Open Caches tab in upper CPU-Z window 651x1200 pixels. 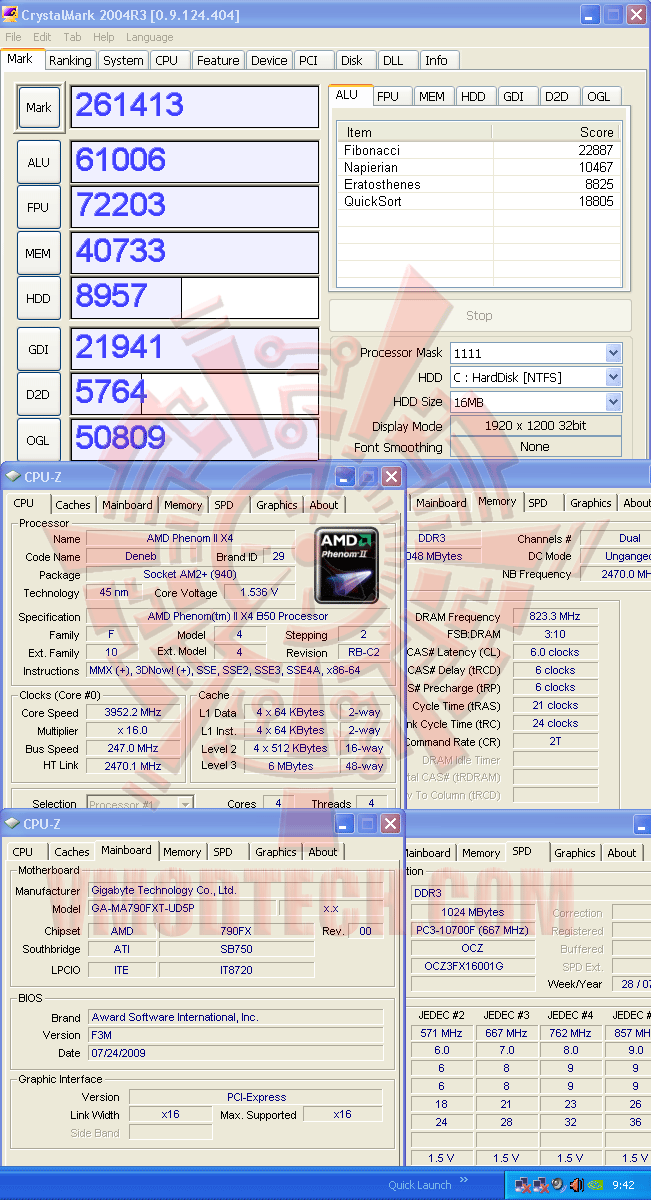click(x=73, y=505)
